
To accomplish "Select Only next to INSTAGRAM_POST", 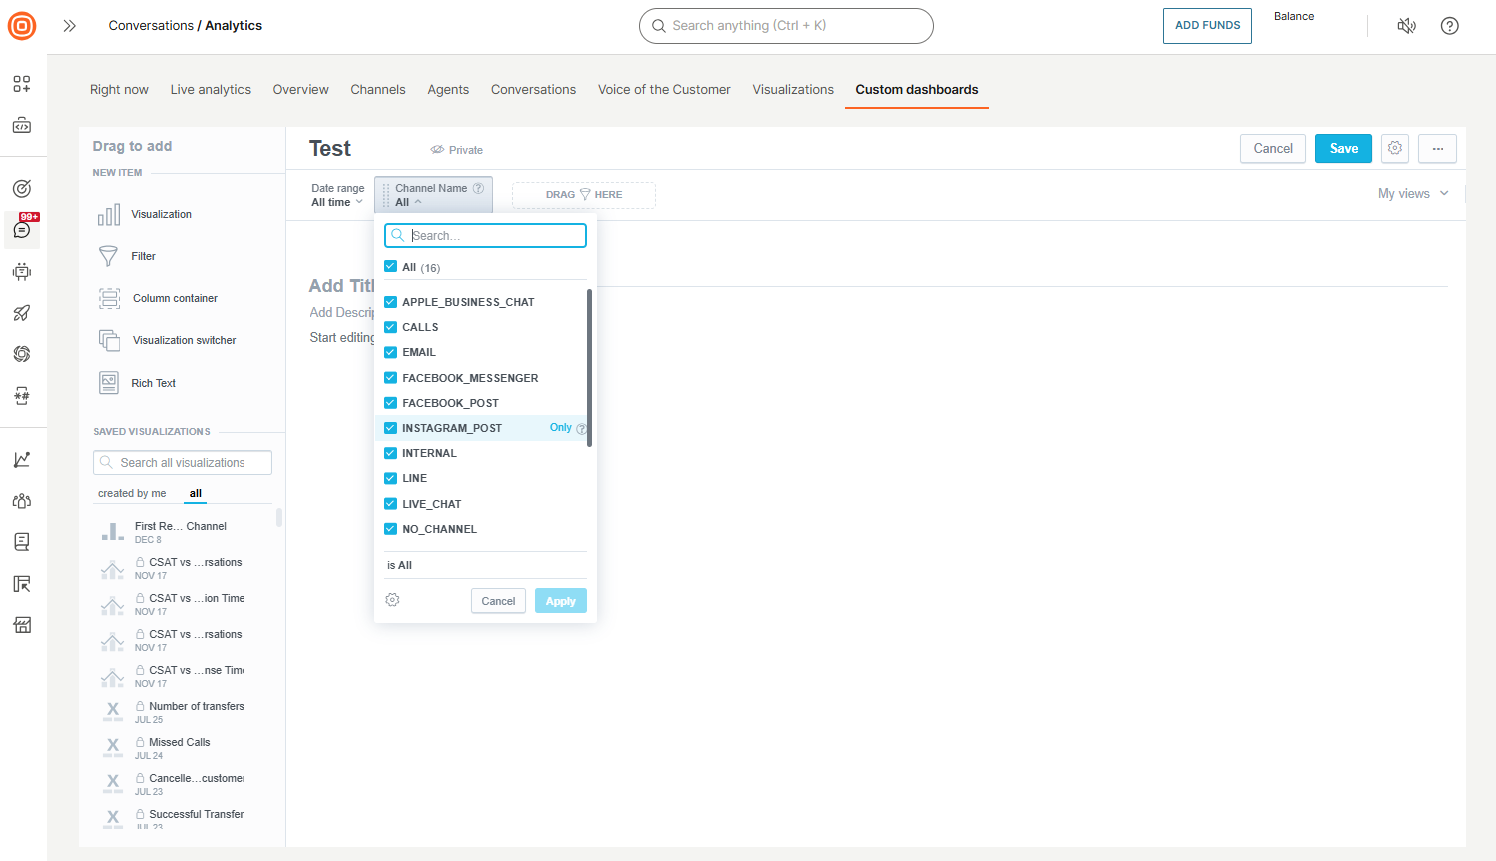I will click(x=560, y=427).
